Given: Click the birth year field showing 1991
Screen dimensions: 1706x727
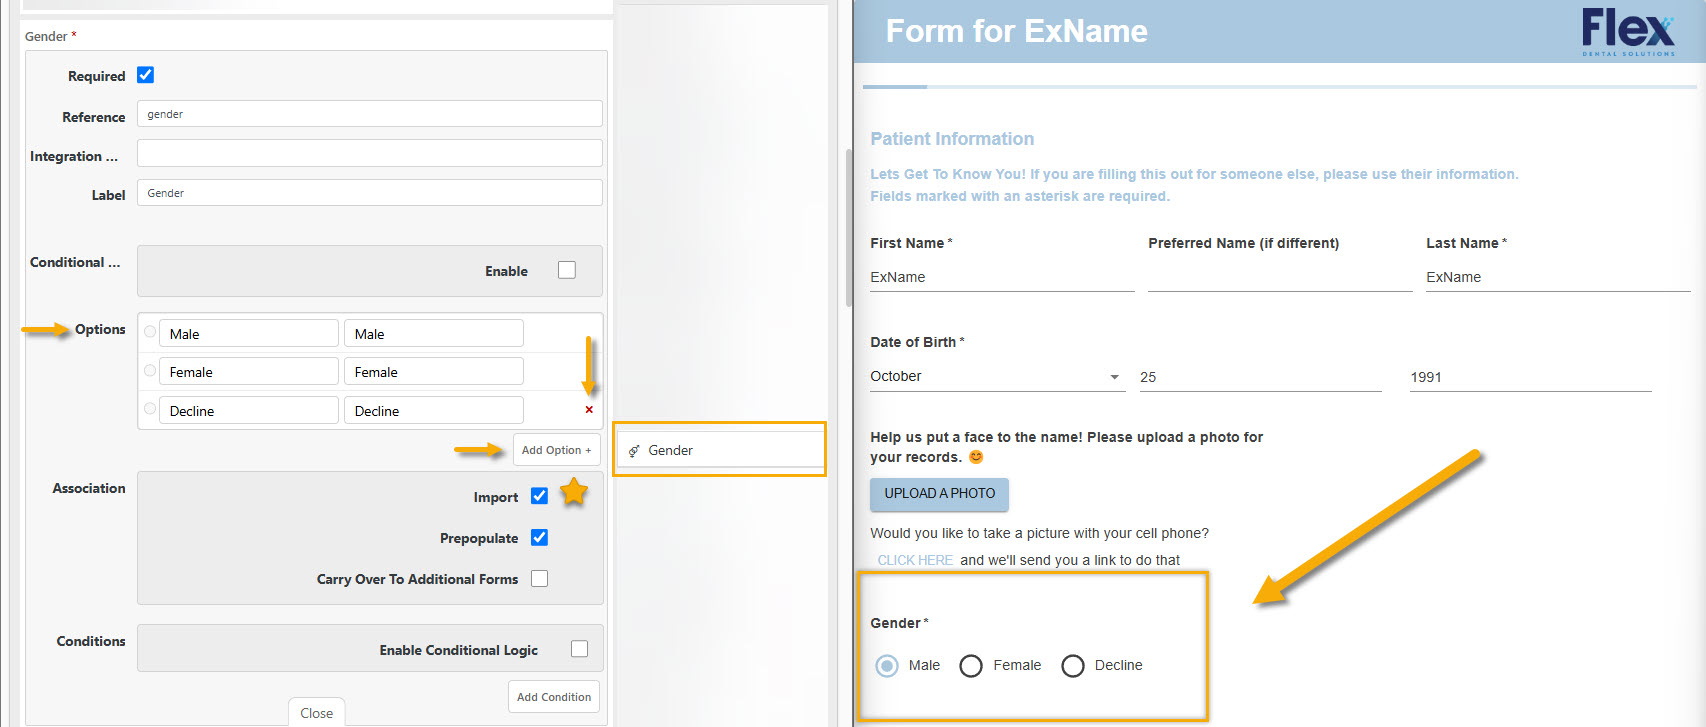Looking at the screenshot, I should [x=1530, y=378].
